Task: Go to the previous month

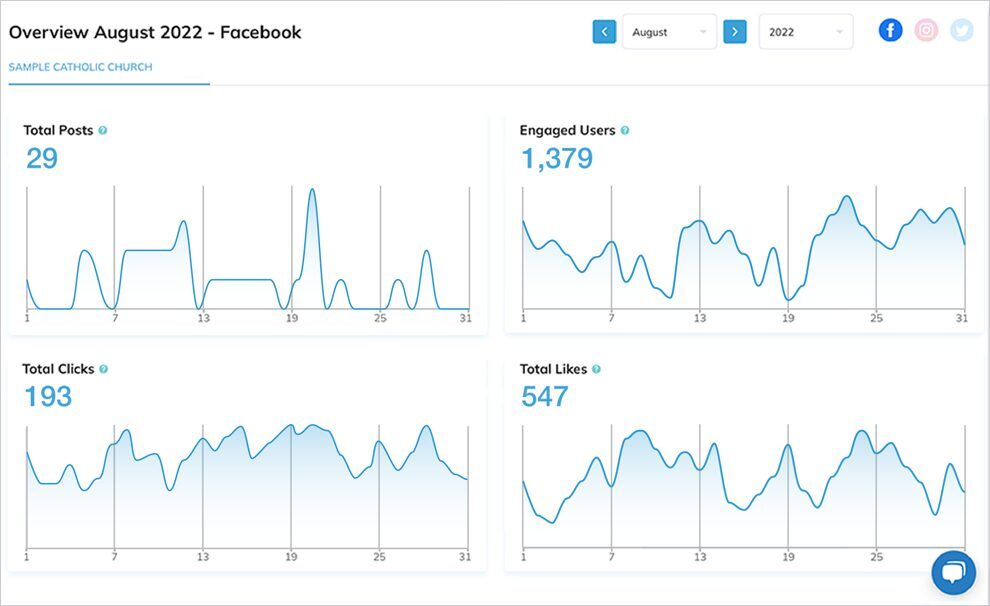Action: click(604, 31)
